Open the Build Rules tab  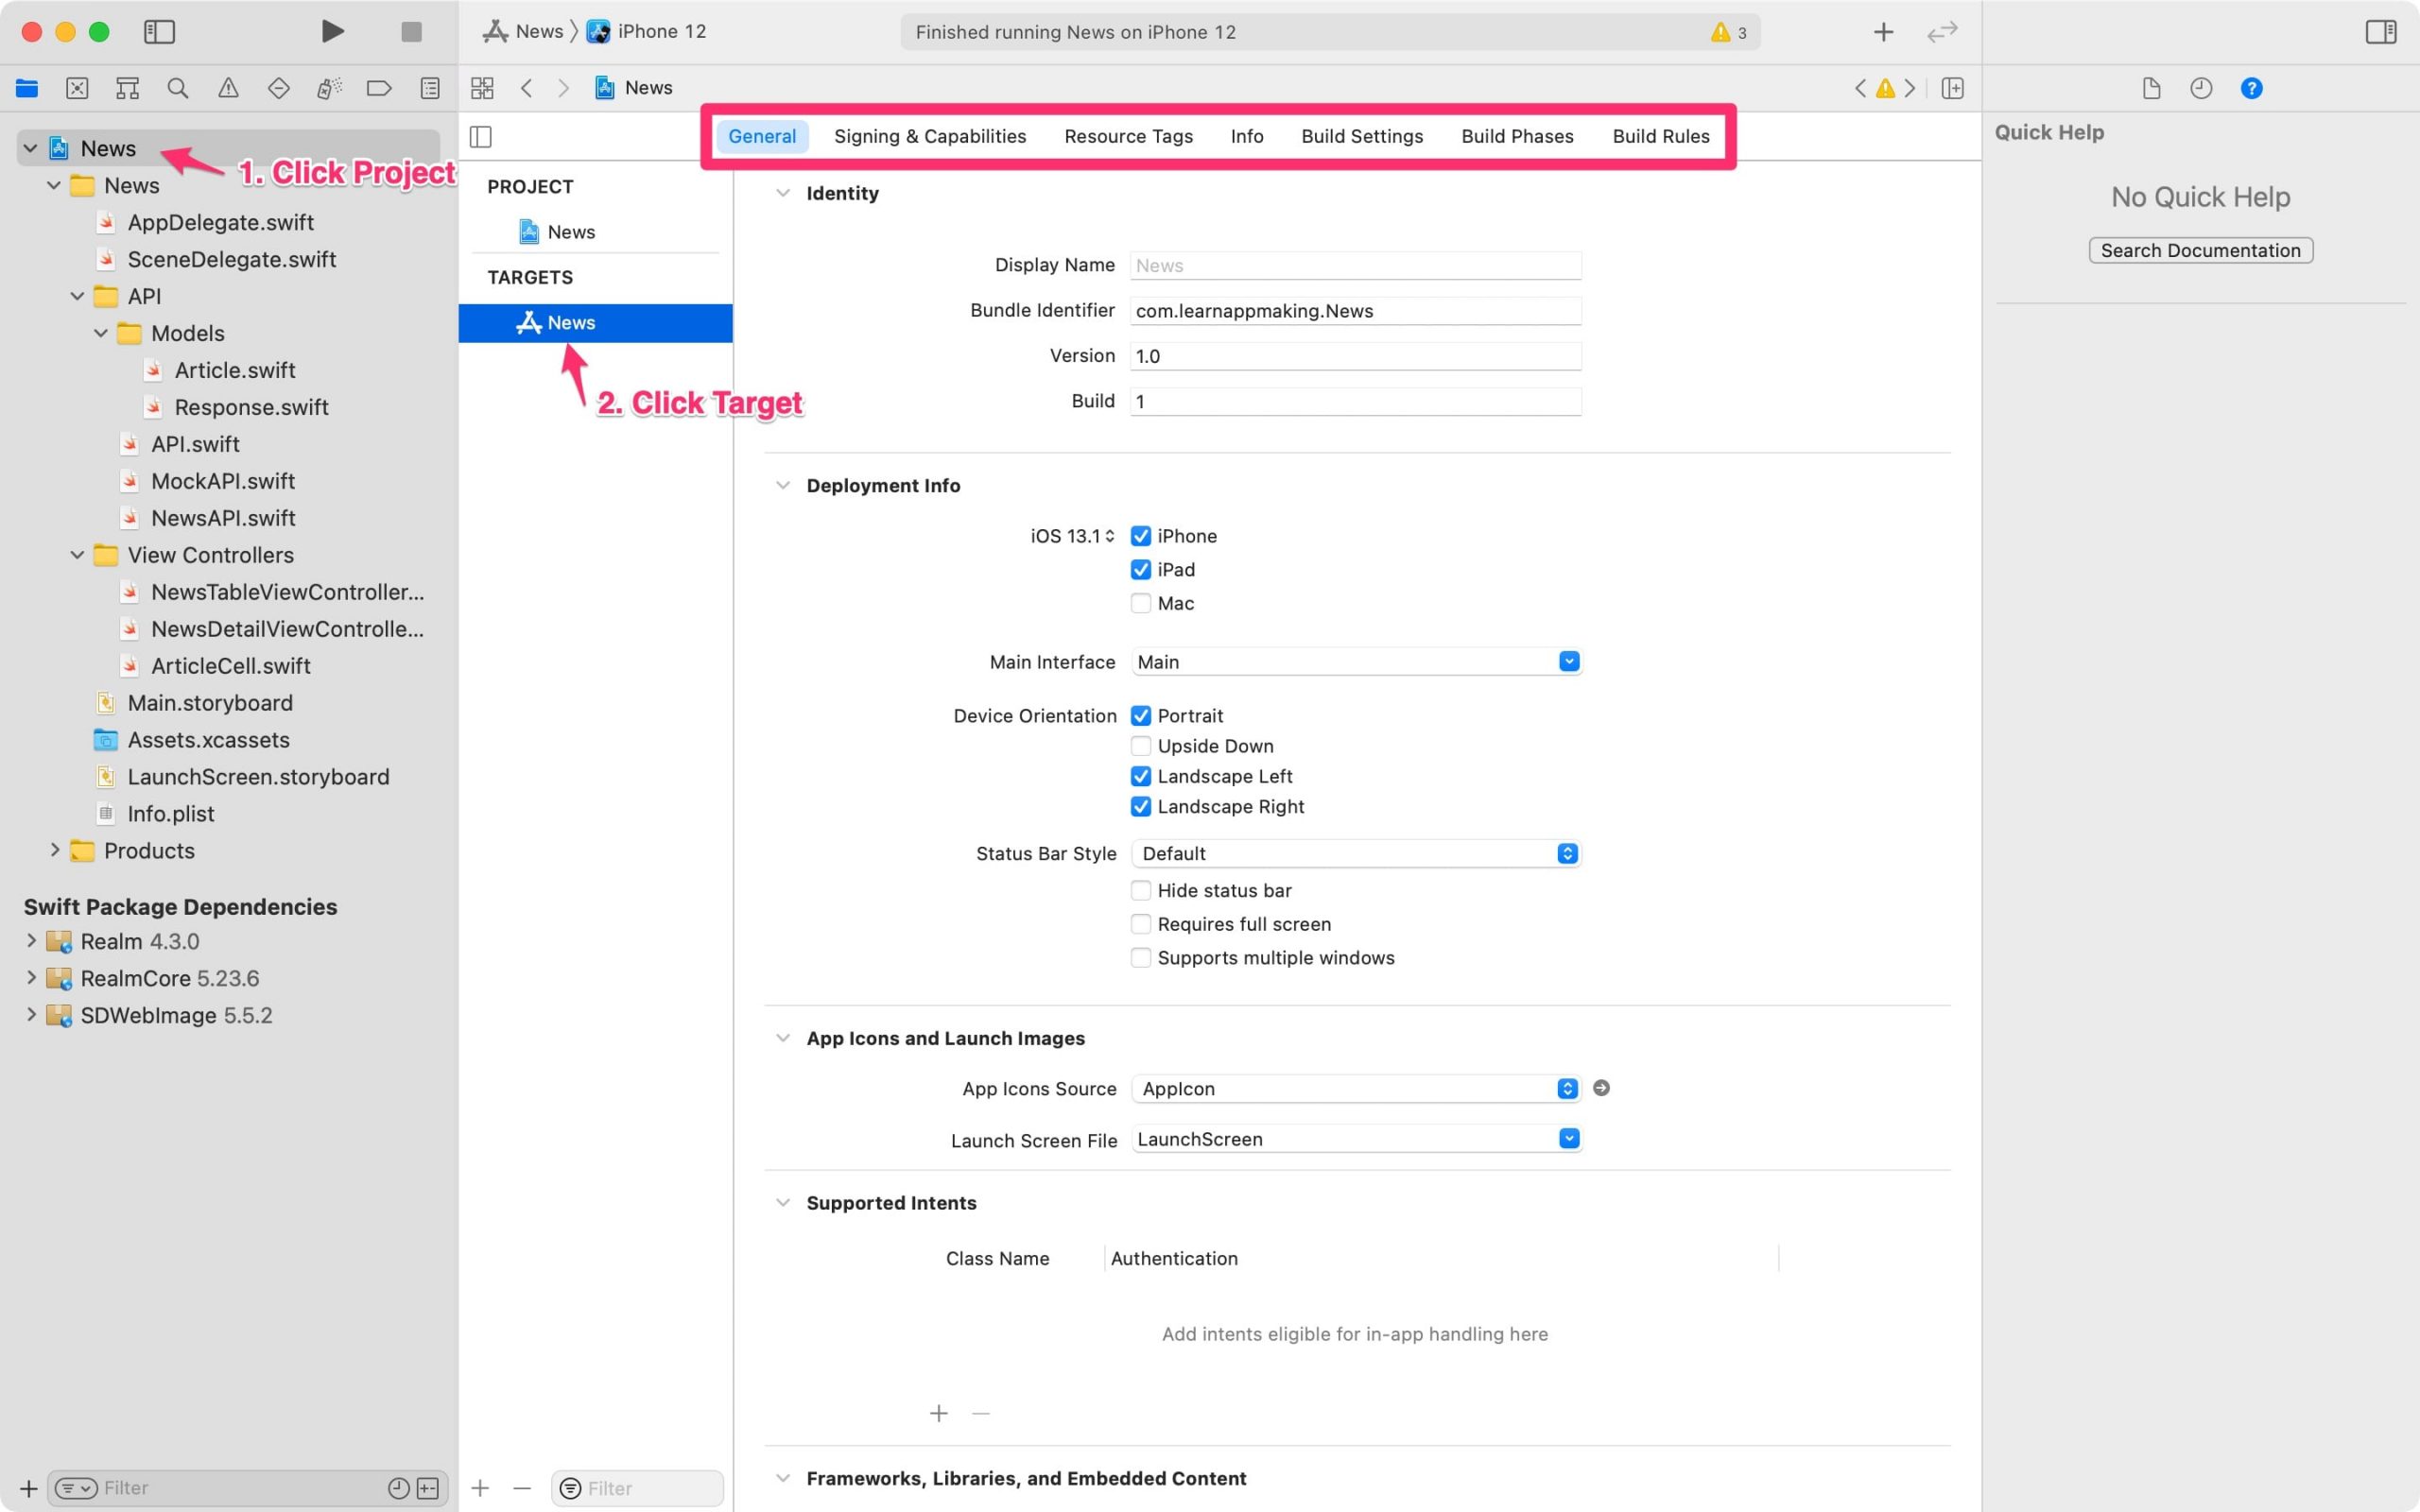pyautogui.click(x=1661, y=136)
